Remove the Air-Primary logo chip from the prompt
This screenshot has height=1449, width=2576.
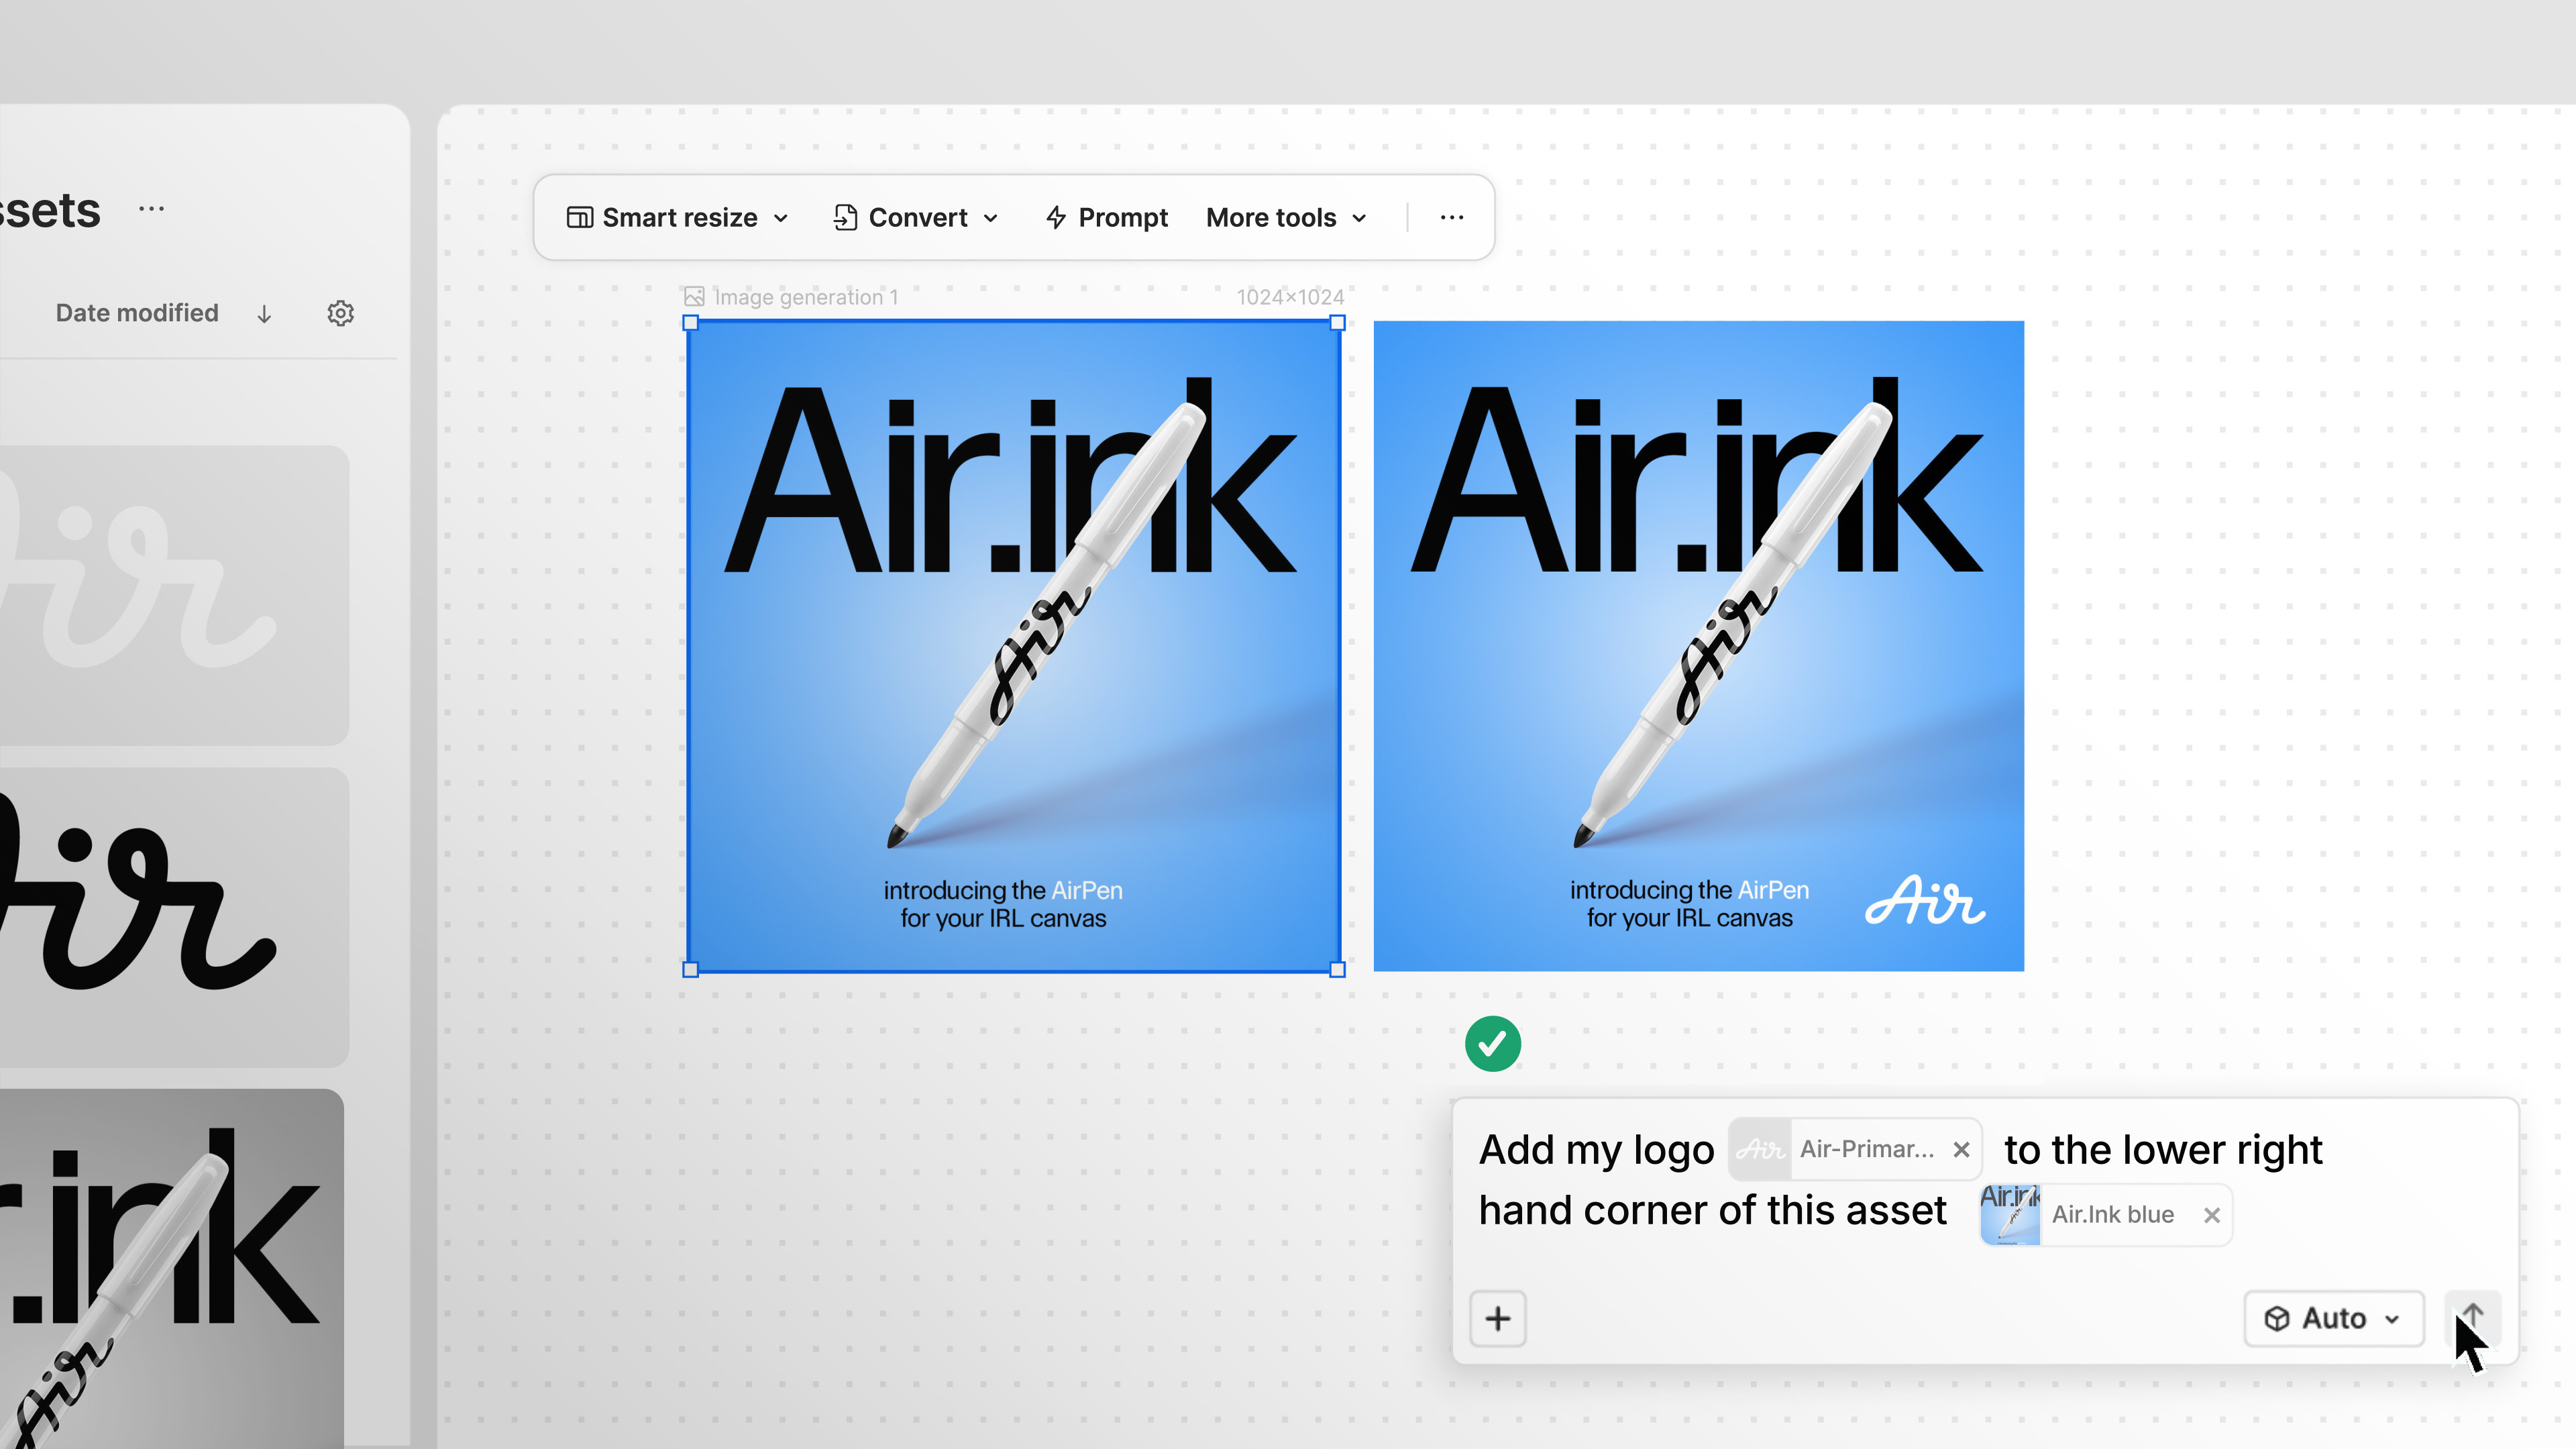pyautogui.click(x=1960, y=1149)
